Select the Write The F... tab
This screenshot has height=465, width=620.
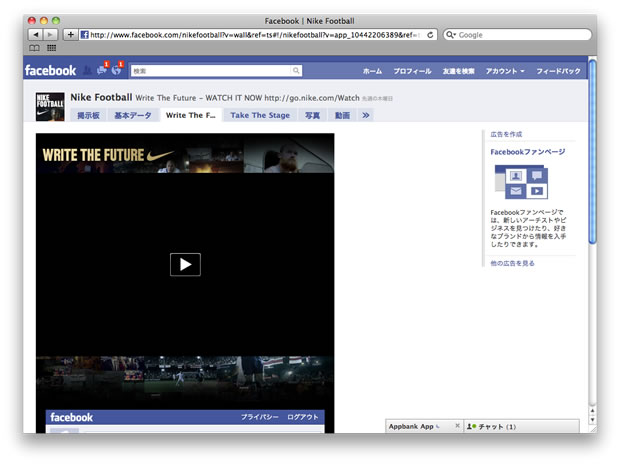point(191,115)
